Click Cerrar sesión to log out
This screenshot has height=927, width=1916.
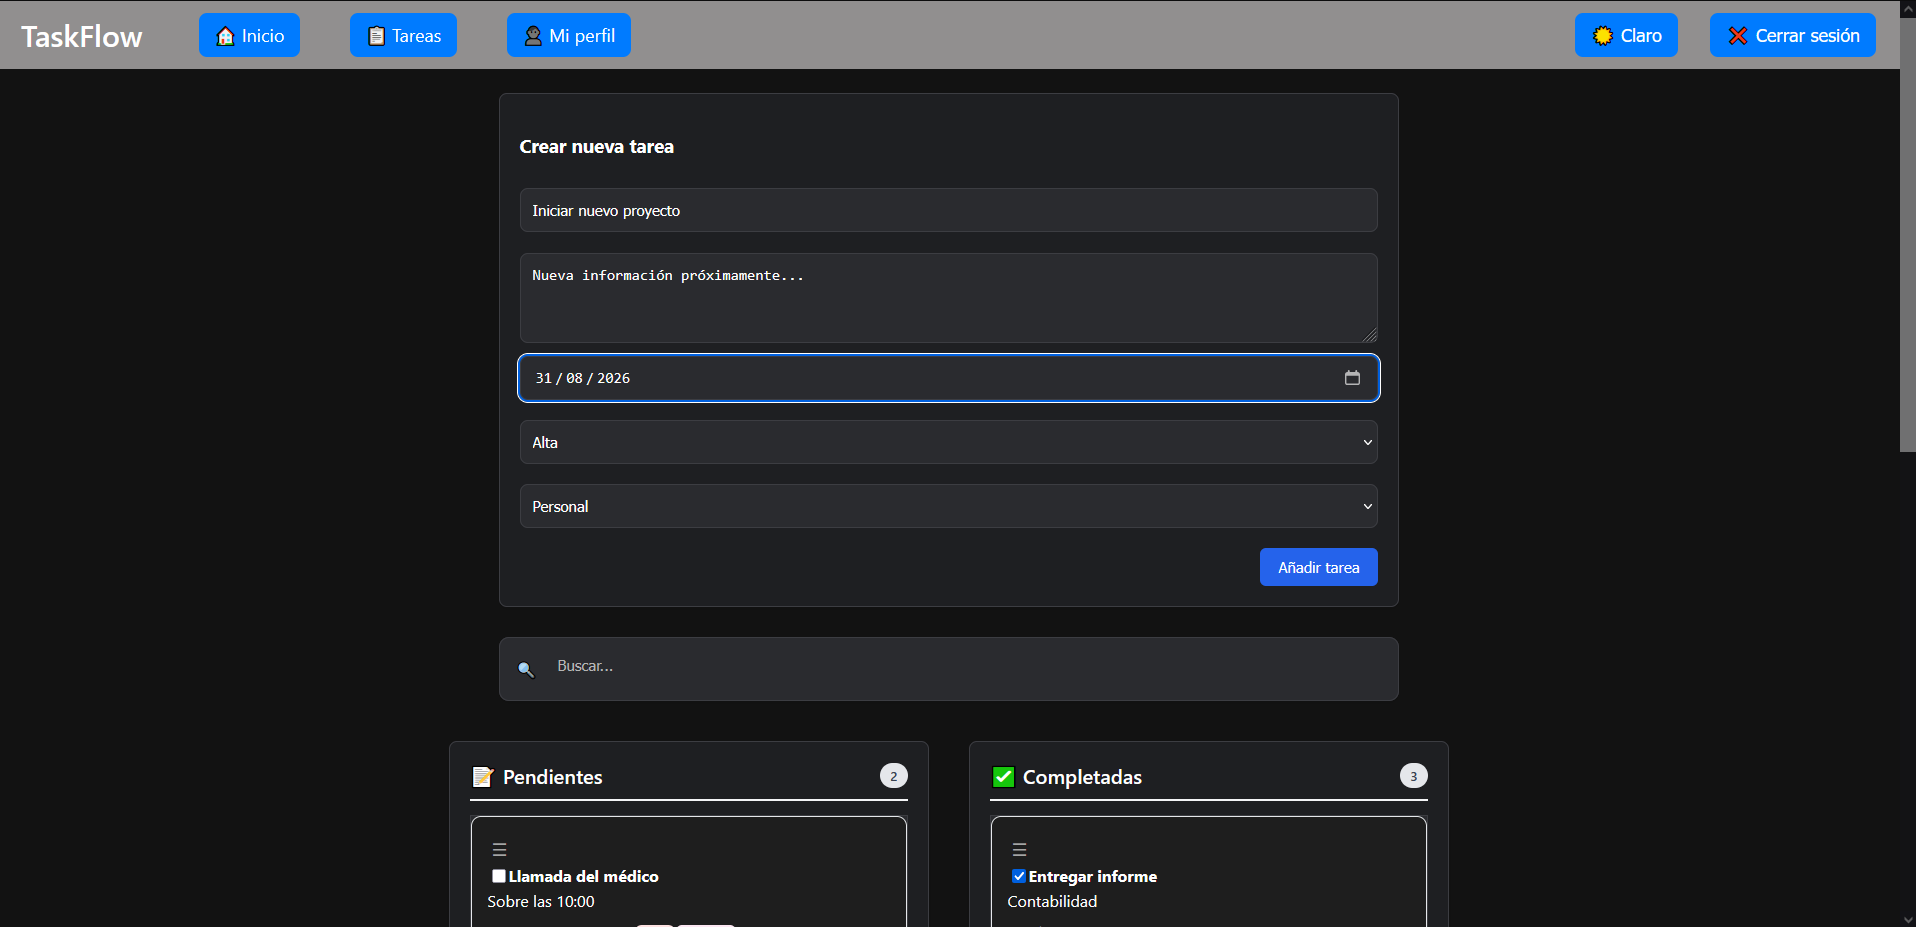tap(1792, 36)
